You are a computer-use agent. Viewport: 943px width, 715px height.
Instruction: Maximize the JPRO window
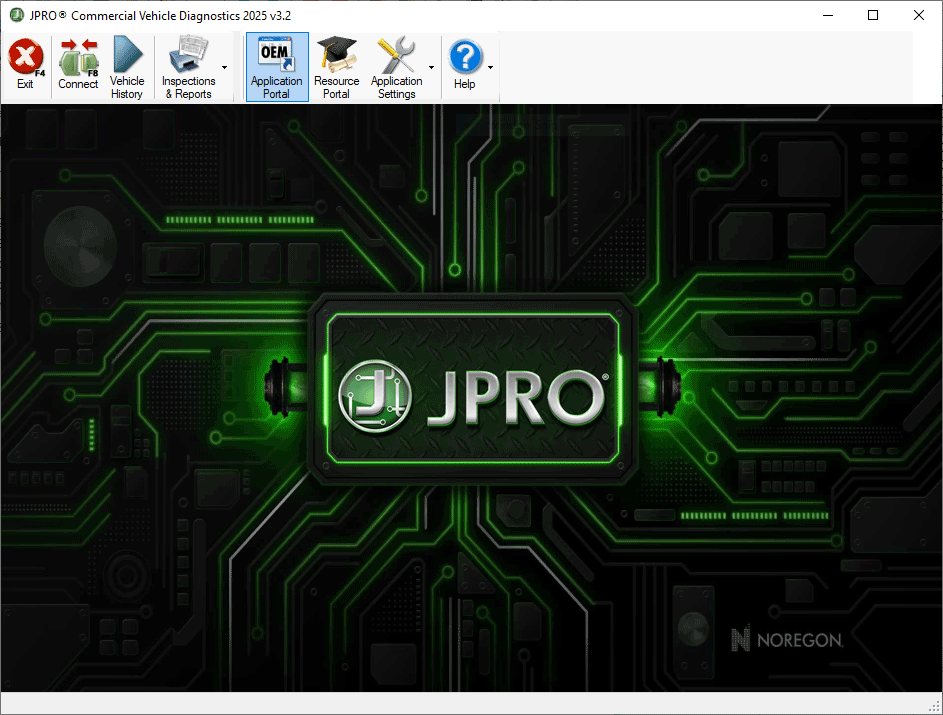tap(873, 15)
